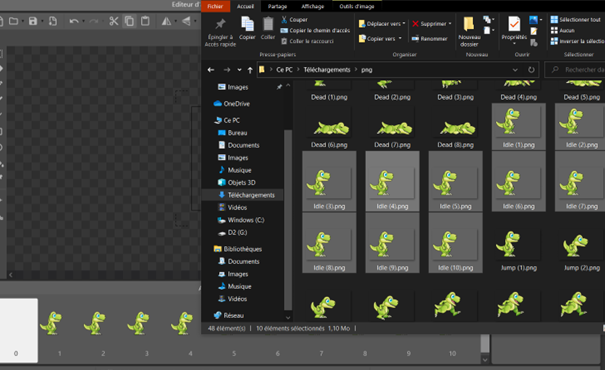Click Épingler à Accès rapide pin icon
The image size is (605, 370).
point(220,24)
